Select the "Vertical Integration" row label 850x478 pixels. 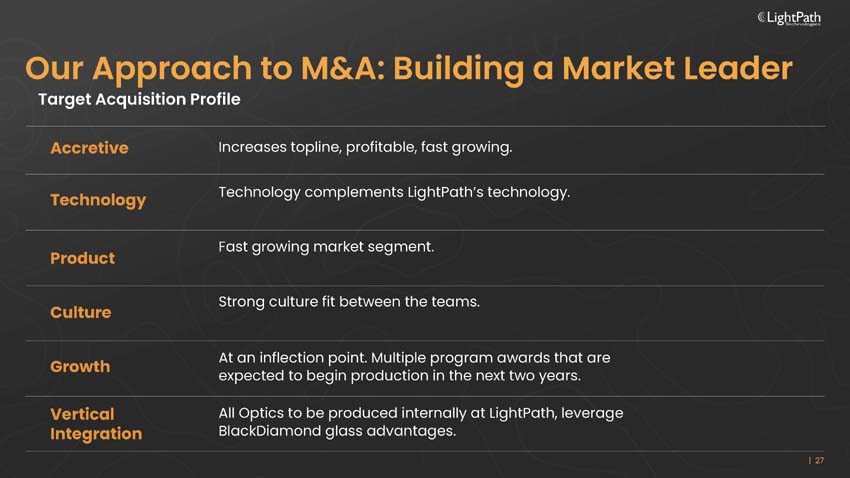(x=96, y=424)
